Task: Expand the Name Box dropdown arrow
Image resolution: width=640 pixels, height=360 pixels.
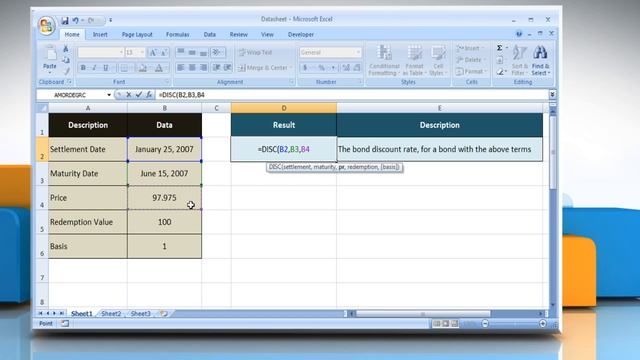Action: (109, 95)
